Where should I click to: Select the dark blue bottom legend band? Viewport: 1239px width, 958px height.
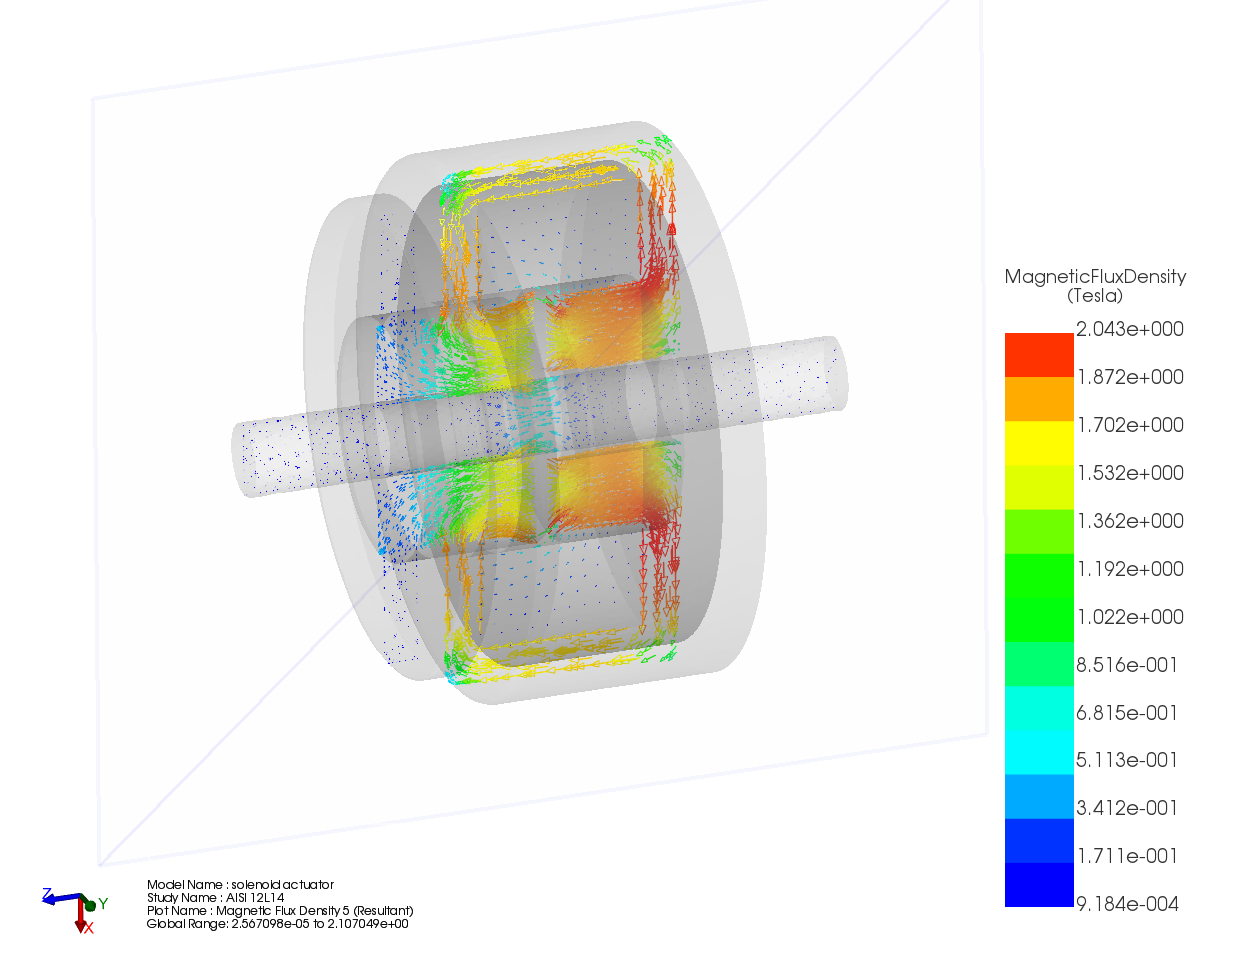point(1038,885)
